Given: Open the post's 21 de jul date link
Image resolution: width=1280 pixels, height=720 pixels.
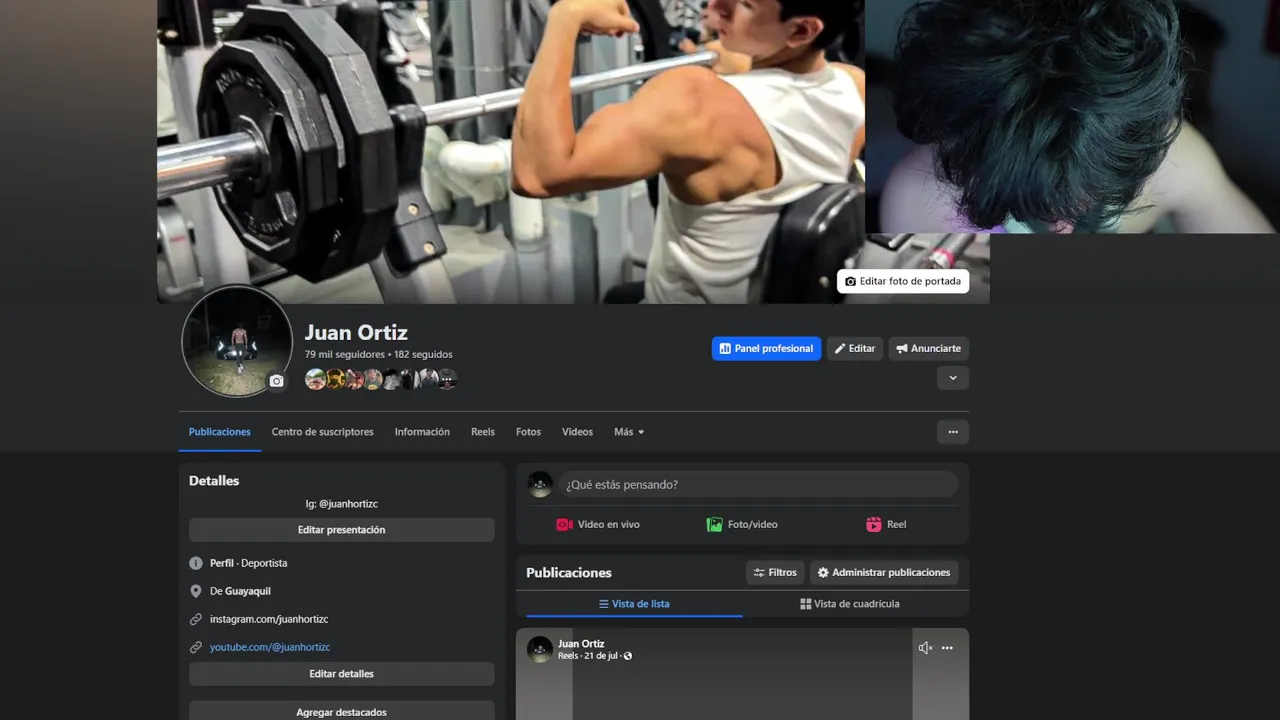Looking at the screenshot, I should pos(601,656).
